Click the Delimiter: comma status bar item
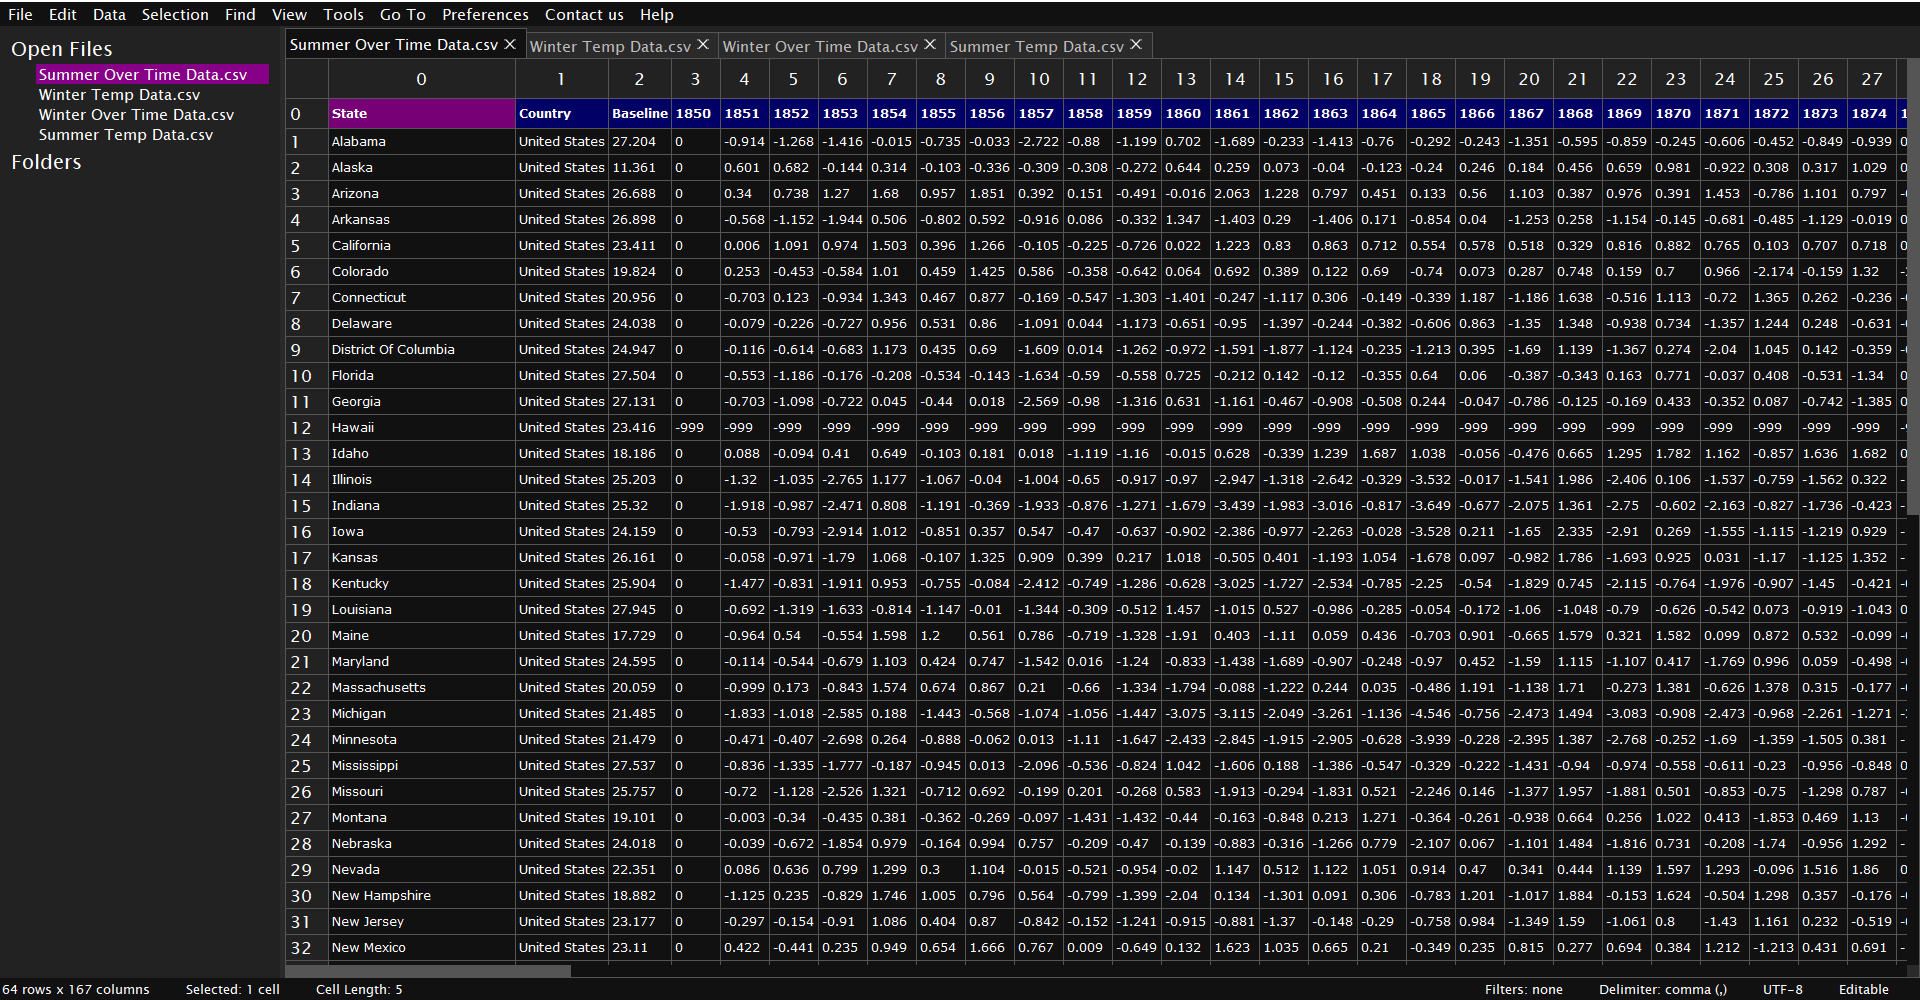This screenshot has height=1000, width=1920. coord(1662,989)
